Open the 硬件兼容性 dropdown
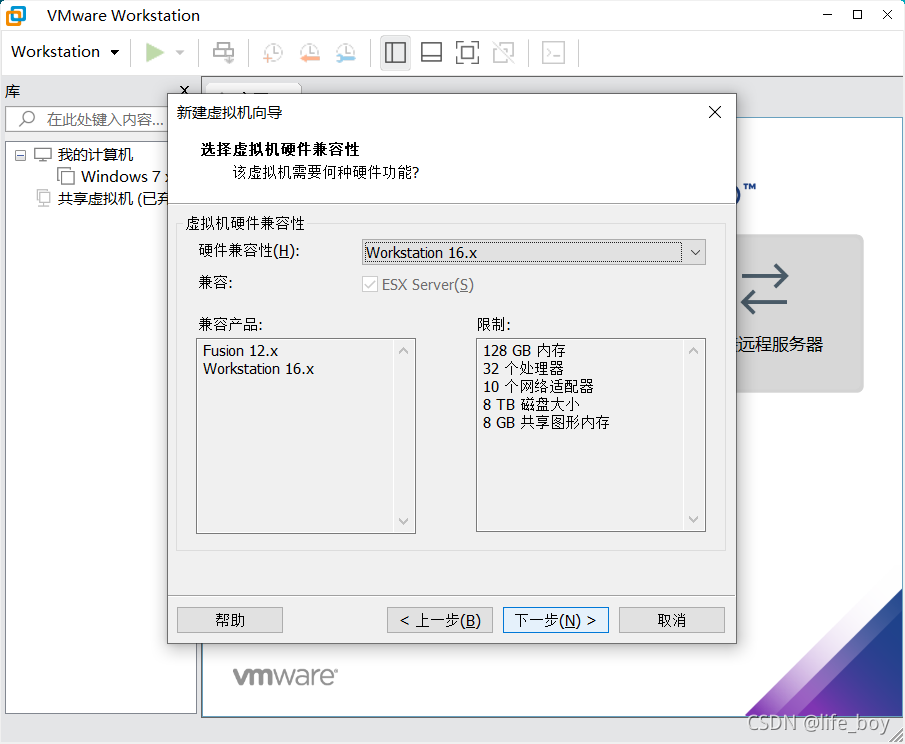This screenshot has width=905, height=744. tap(534, 252)
